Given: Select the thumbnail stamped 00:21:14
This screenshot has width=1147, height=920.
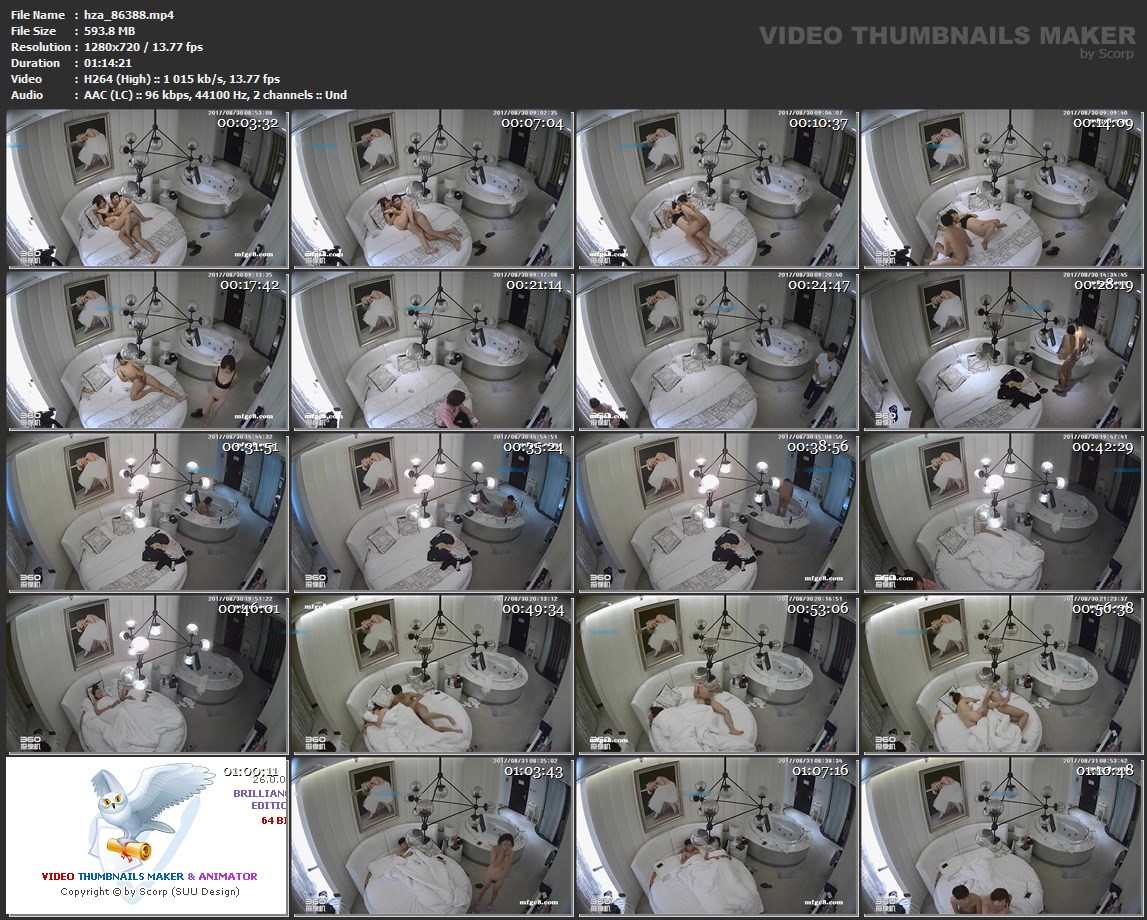Looking at the screenshot, I should point(432,350).
